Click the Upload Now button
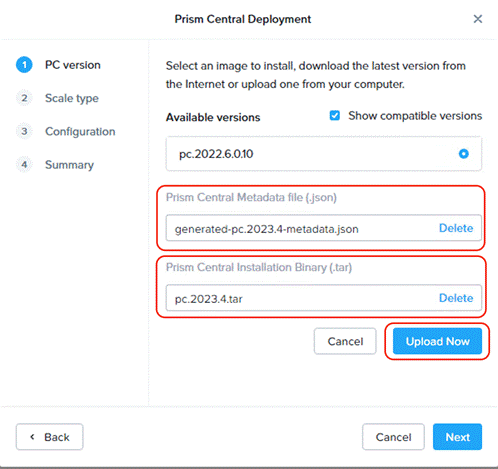The image size is (498, 469). [437, 341]
